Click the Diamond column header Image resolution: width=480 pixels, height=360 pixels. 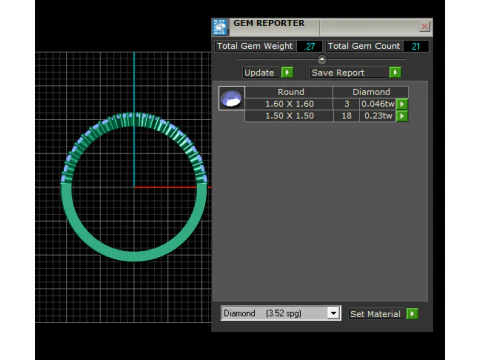[x=371, y=92]
